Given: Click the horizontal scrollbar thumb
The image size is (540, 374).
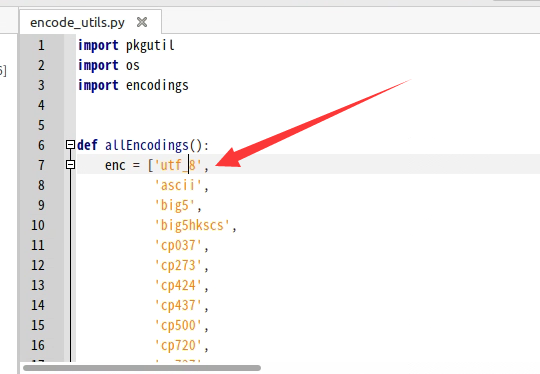Looking at the screenshot, I should point(142,368).
